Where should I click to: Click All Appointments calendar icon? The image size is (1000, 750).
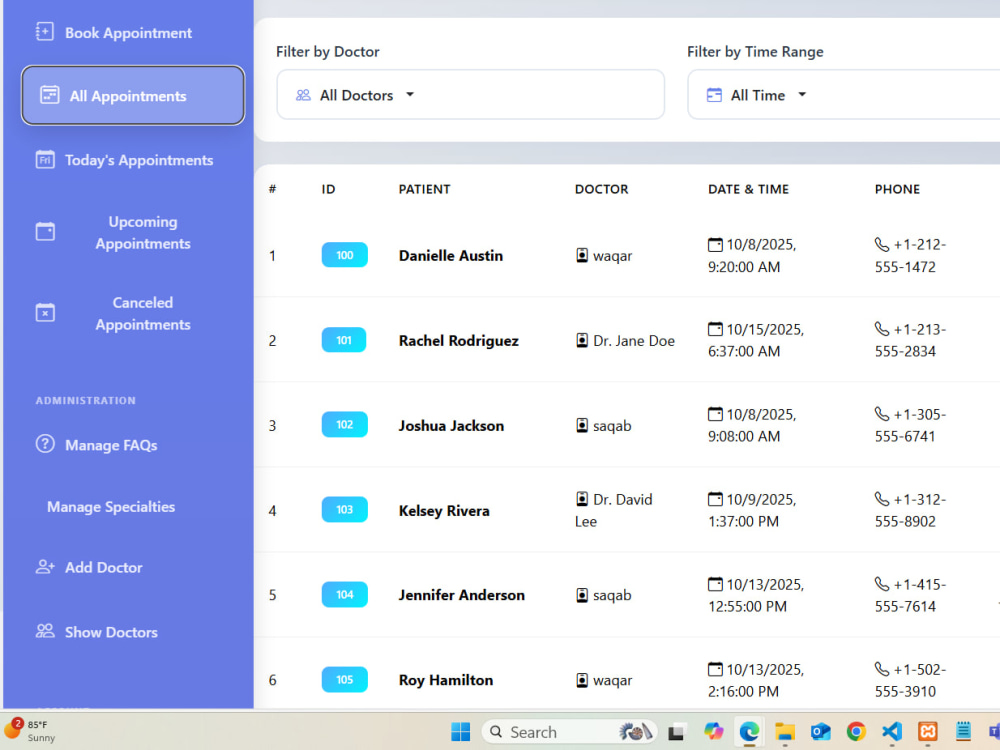50,95
